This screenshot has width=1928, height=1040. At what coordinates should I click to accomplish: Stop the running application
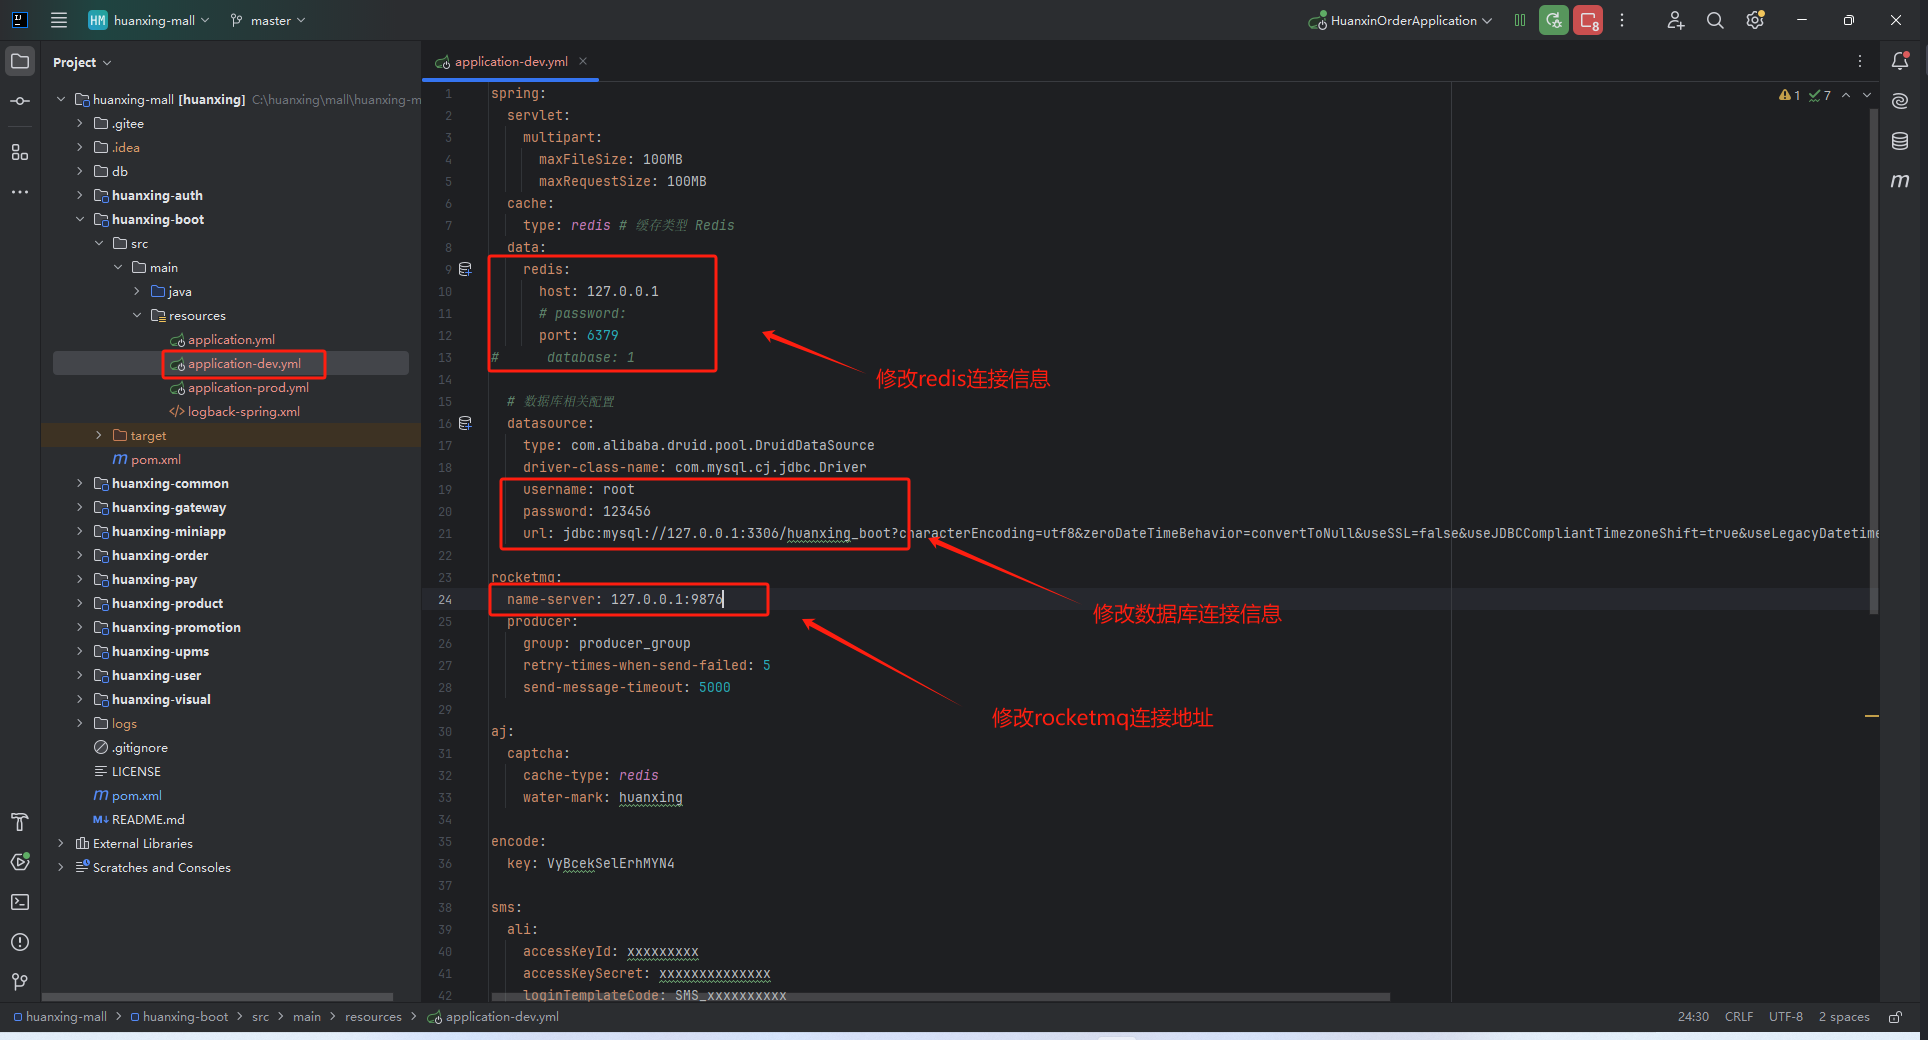pyautogui.click(x=1588, y=21)
